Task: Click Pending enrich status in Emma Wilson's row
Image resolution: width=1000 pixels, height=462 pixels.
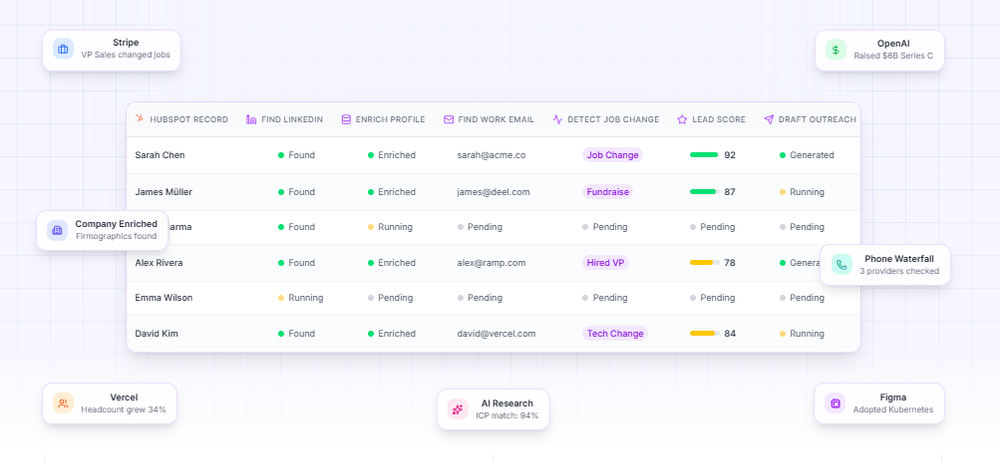Action: coord(390,298)
